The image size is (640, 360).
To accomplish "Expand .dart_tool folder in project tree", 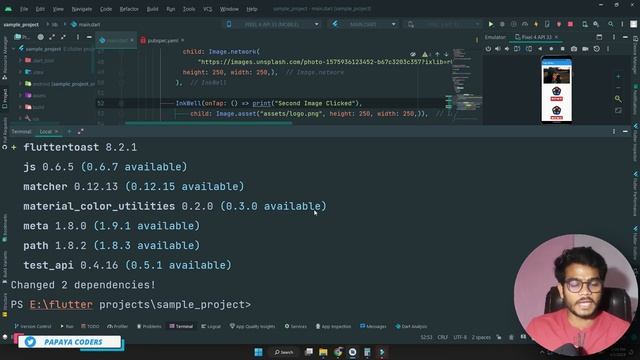I will [x=20, y=60].
